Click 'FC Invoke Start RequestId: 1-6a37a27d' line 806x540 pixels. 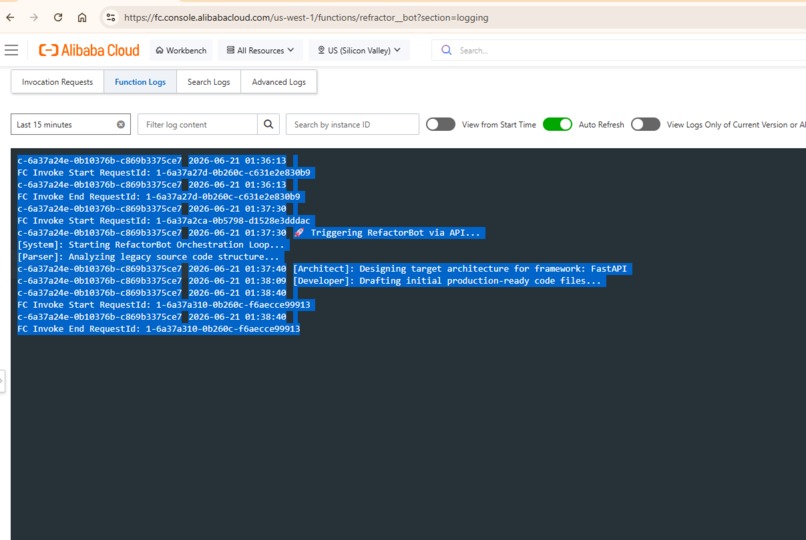click(x=164, y=173)
